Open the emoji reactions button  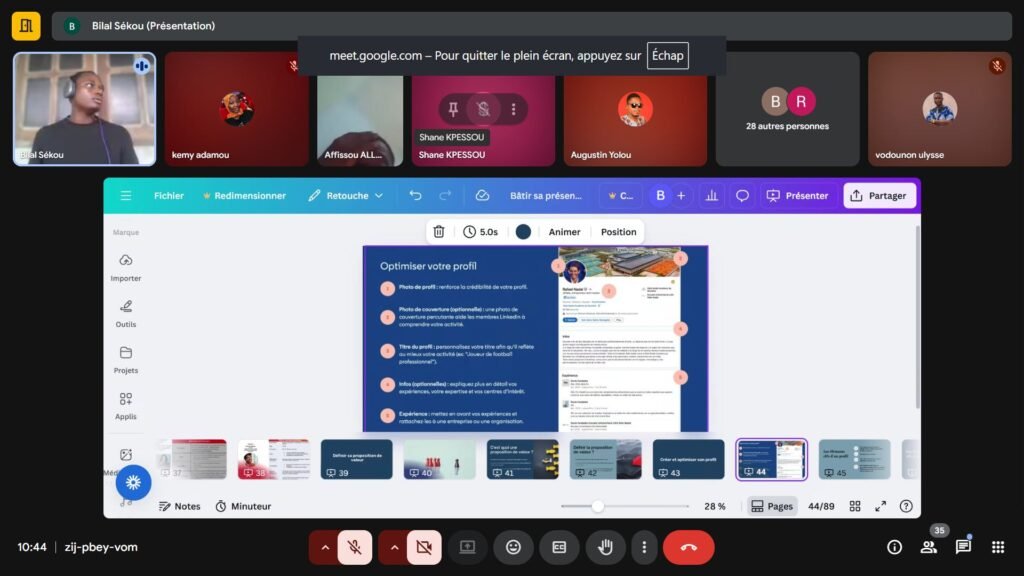513,547
